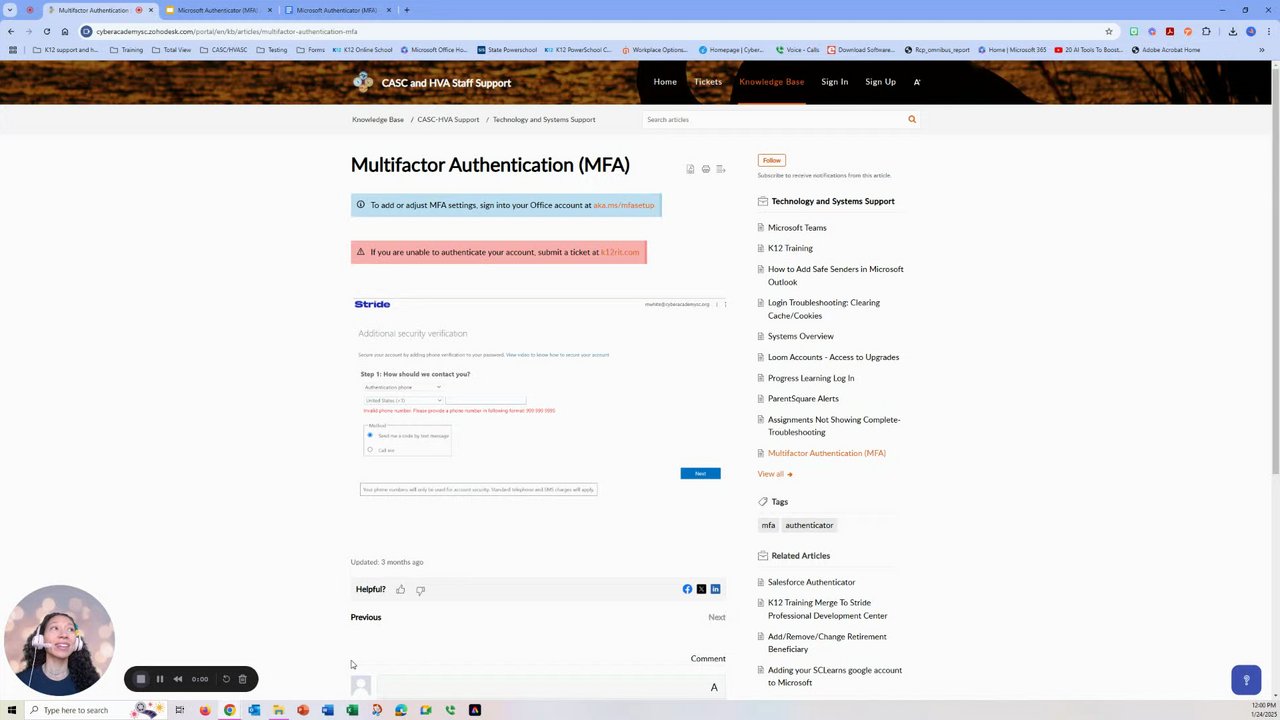
Task: Click the rewind recording button
Action: point(178,679)
